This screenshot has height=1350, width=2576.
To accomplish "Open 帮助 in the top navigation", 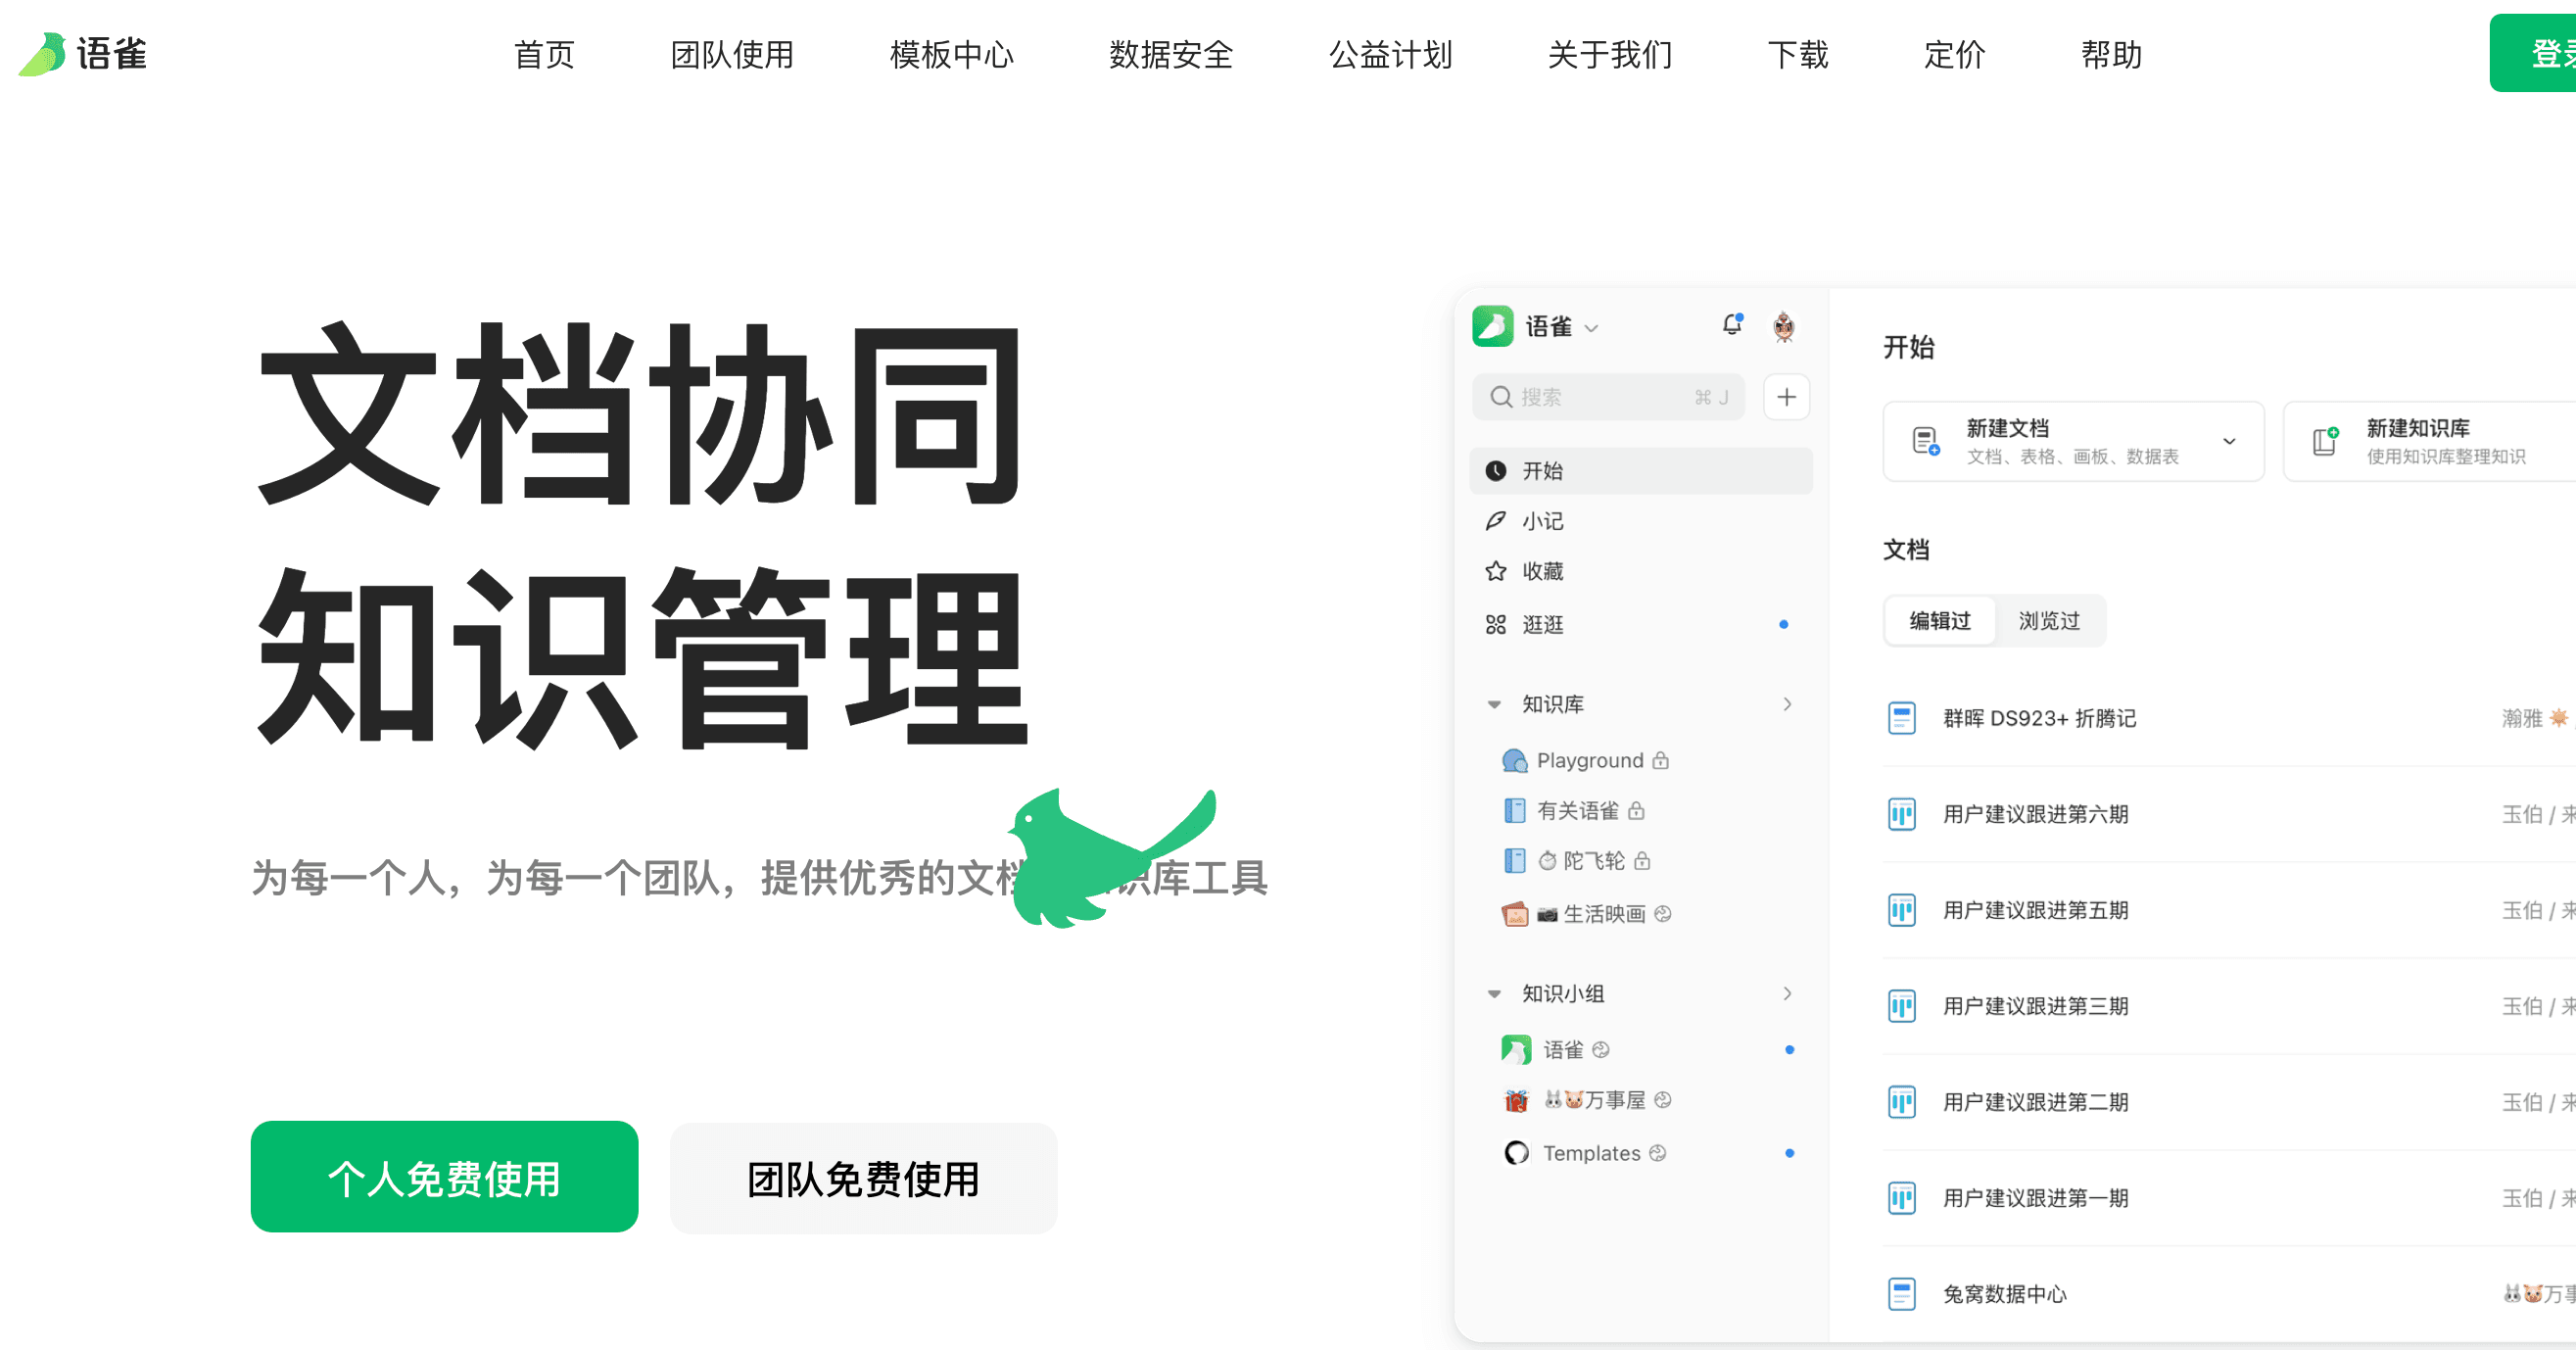I will tap(2112, 54).
